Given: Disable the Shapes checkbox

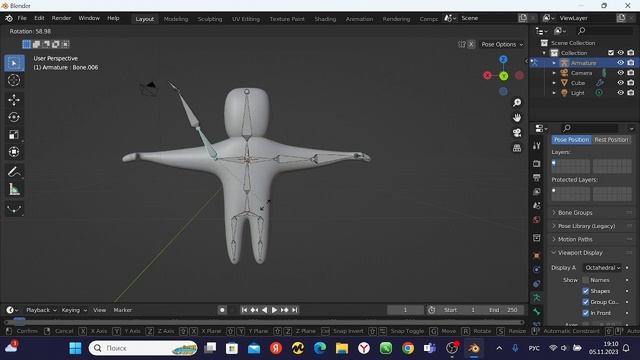Looking at the screenshot, I should pyautogui.click(x=586, y=291).
